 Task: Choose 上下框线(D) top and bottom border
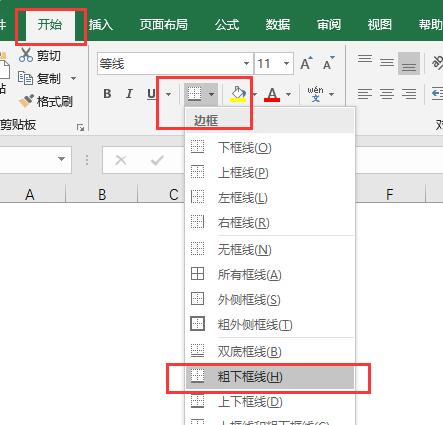(270, 402)
